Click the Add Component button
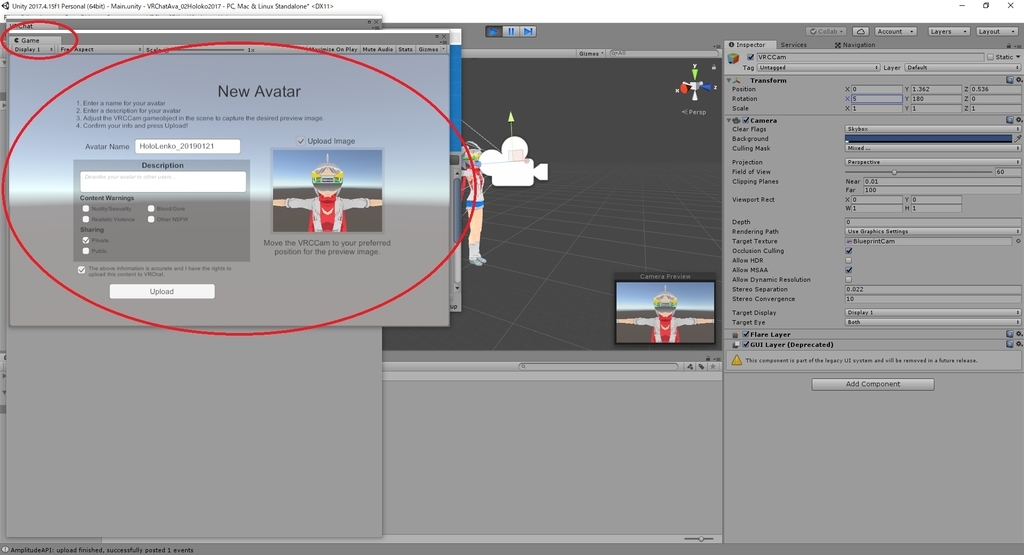This screenshot has width=1024, height=555. click(872, 384)
